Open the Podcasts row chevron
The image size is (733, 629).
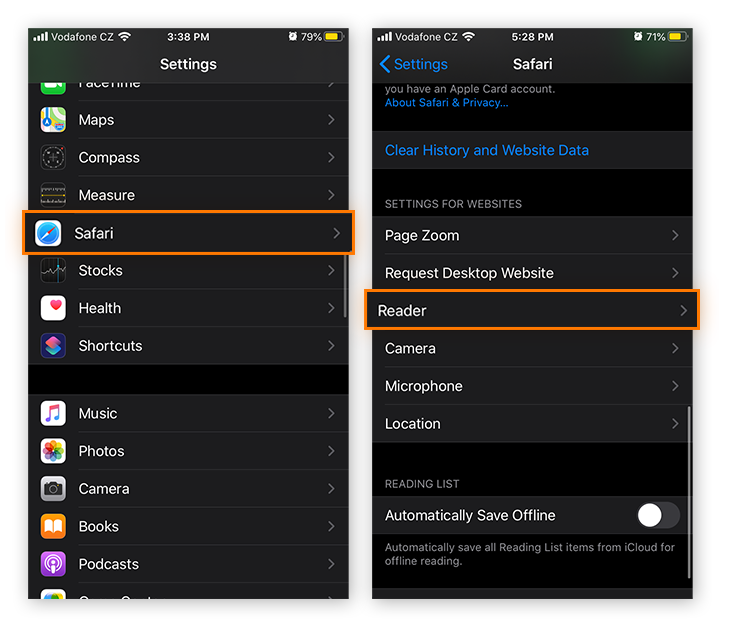click(331, 564)
